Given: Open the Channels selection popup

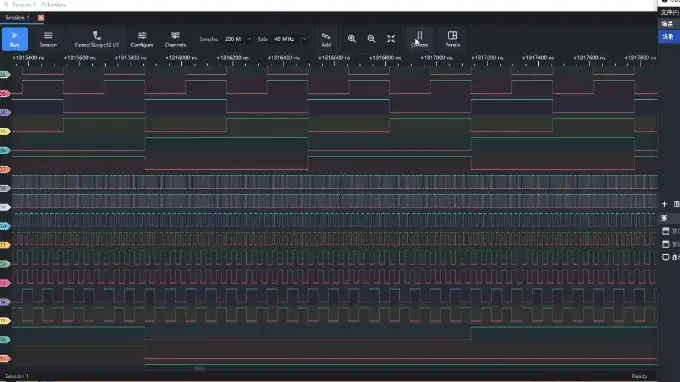Looking at the screenshot, I should click(x=175, y=39).
